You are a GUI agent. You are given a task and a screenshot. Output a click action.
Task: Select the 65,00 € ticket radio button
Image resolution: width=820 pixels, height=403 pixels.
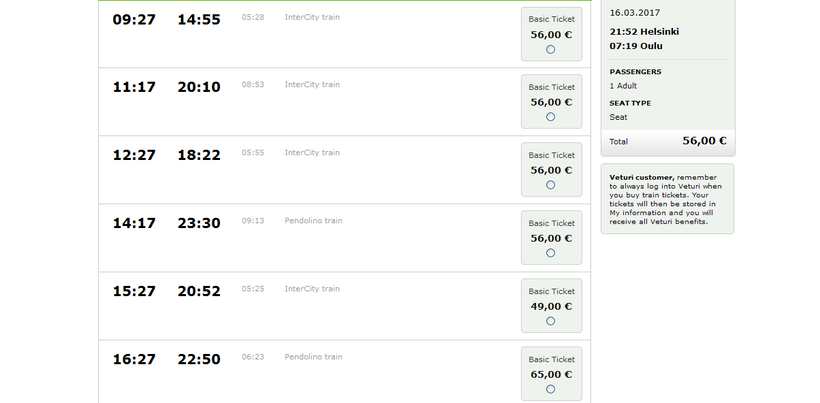pyautogui.click(x=551, y=389)
